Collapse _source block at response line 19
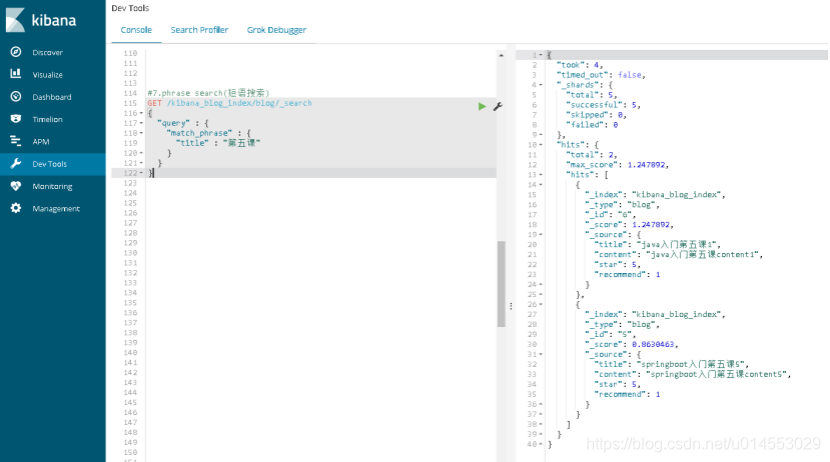 click(x=540, y=234)
